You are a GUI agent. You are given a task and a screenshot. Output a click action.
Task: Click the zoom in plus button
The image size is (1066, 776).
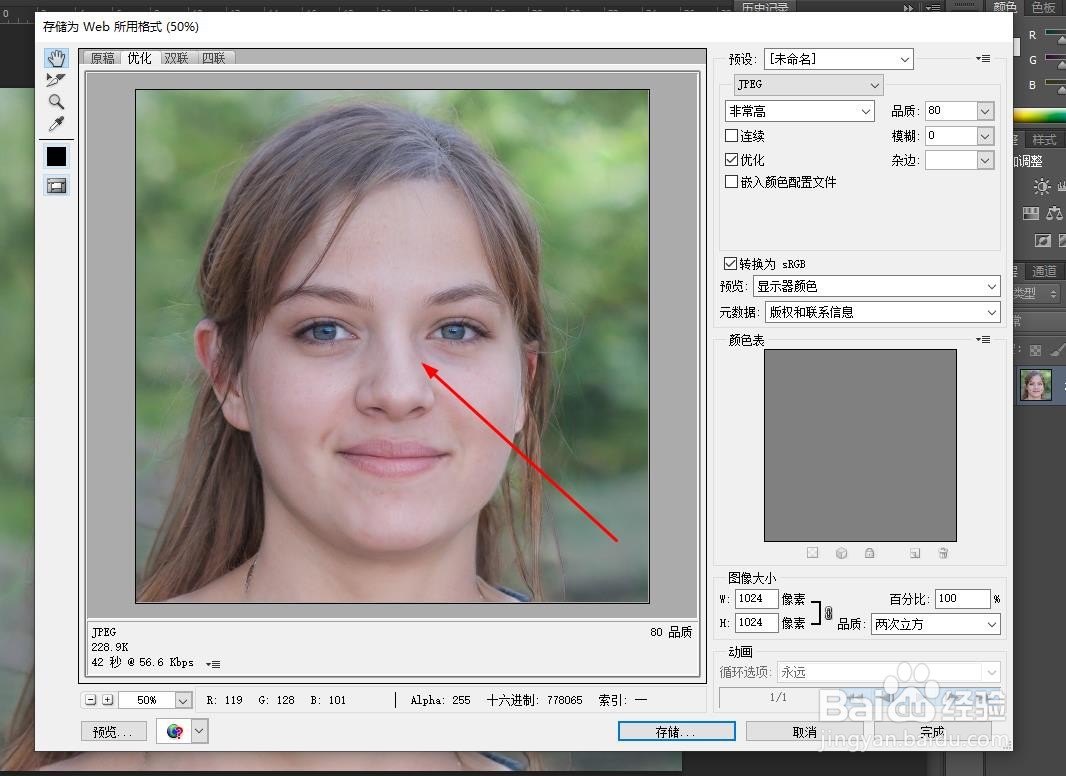pyautogui.click(x=107, y=700)
